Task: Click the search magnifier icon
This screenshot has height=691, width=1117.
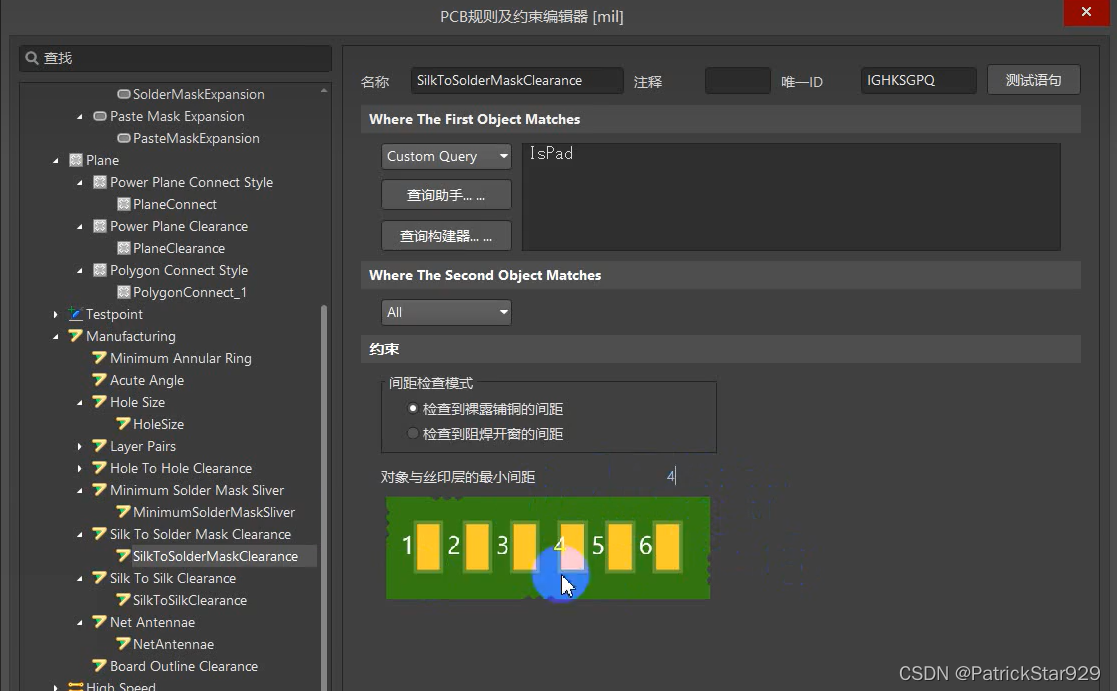Action: (32, 58)
